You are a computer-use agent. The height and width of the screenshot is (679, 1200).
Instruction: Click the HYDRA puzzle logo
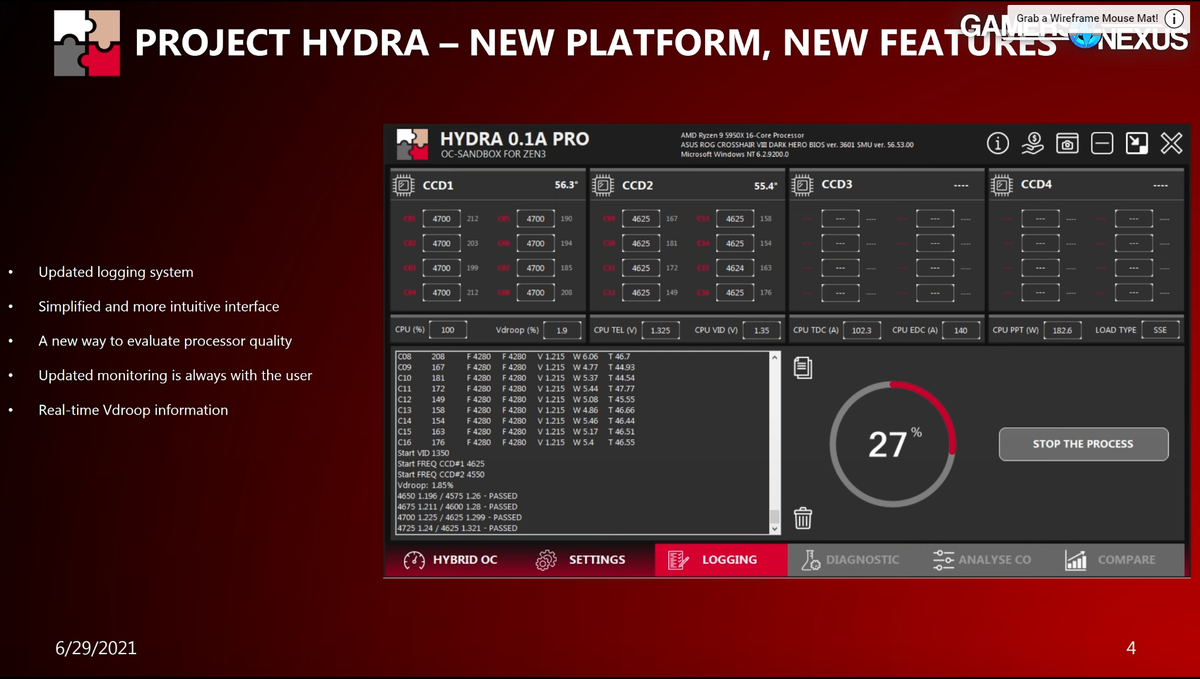pyautogui.click(x=414, y=145)
